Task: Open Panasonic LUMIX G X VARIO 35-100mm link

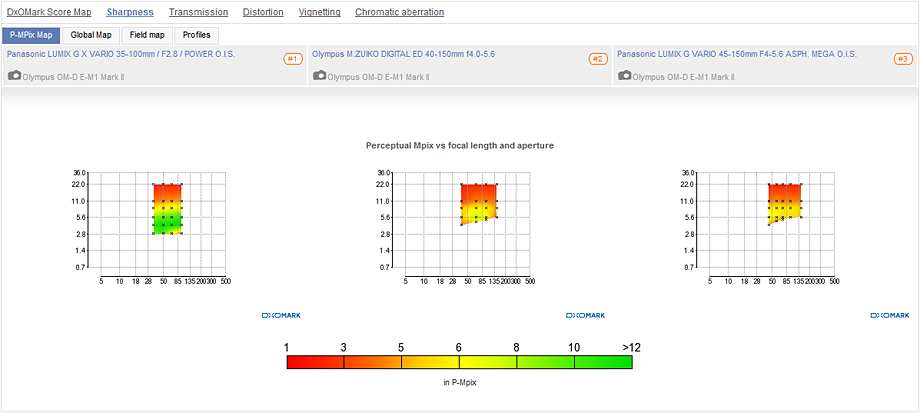Action: 121,54
